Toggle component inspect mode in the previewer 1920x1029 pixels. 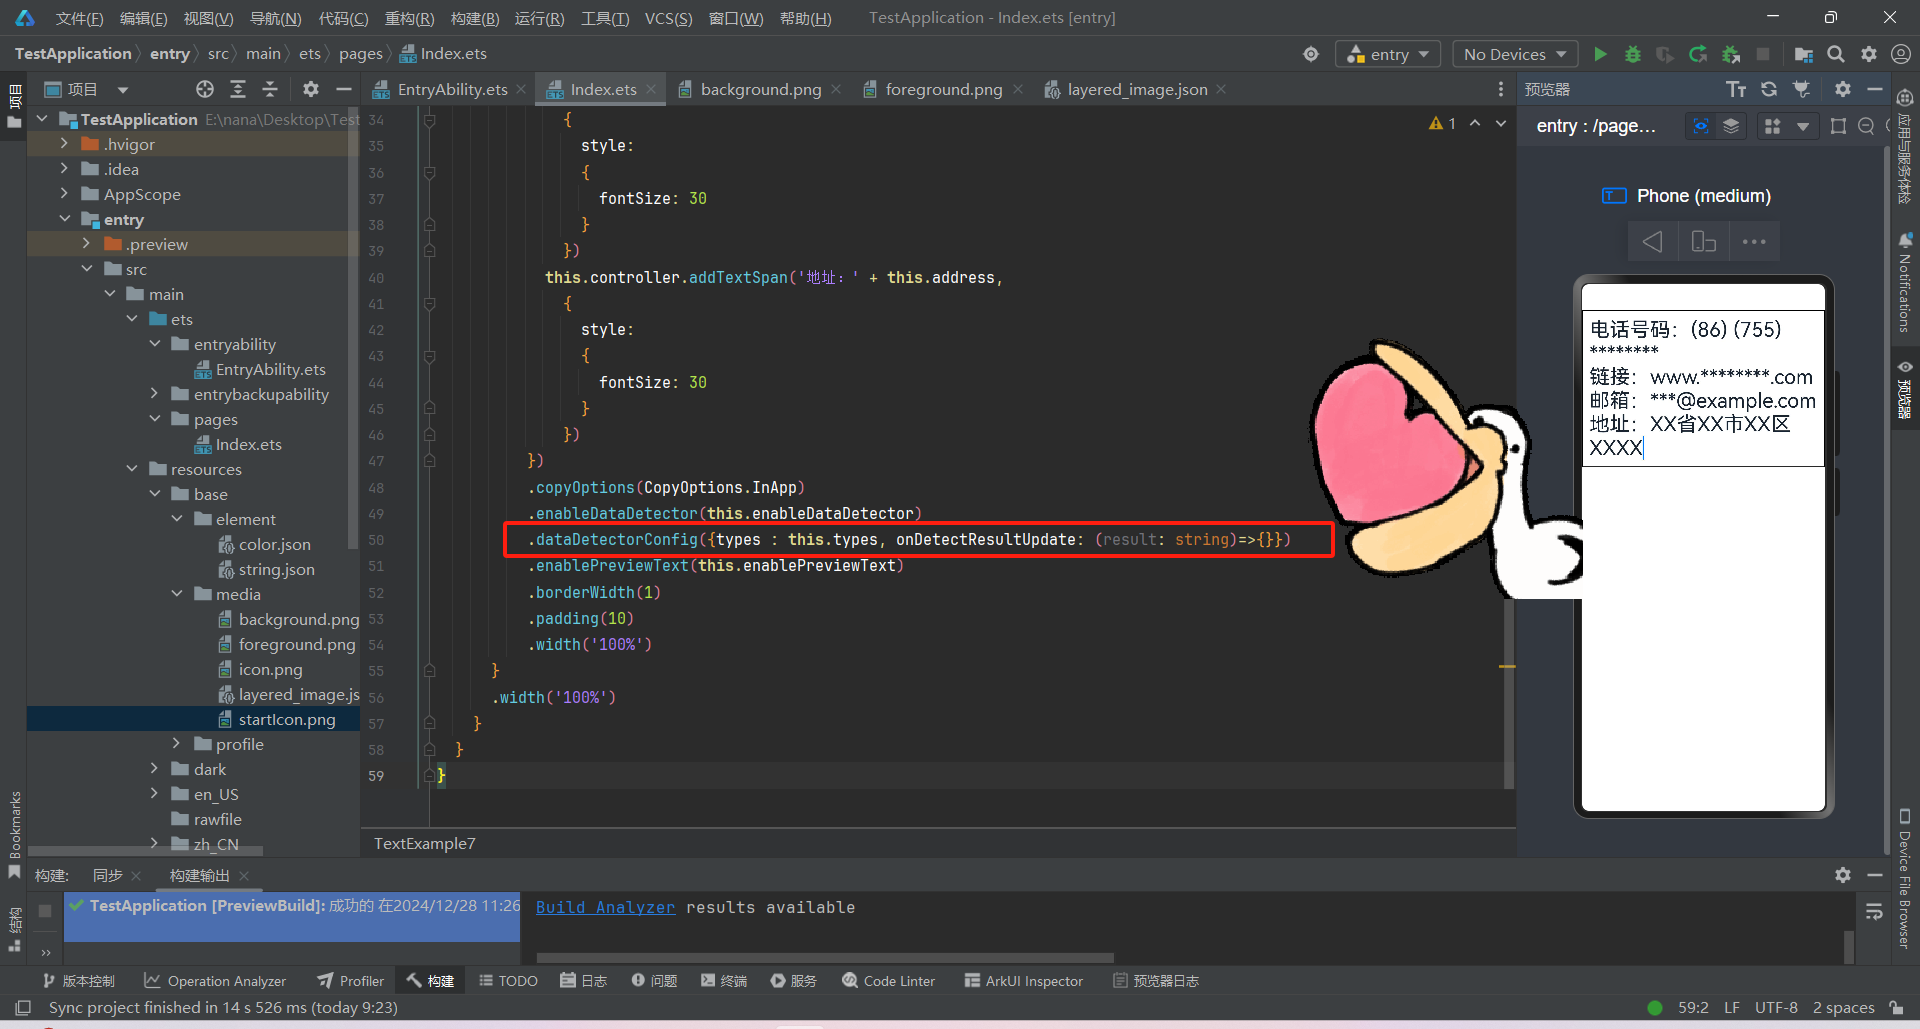(x=1699, y=126)
